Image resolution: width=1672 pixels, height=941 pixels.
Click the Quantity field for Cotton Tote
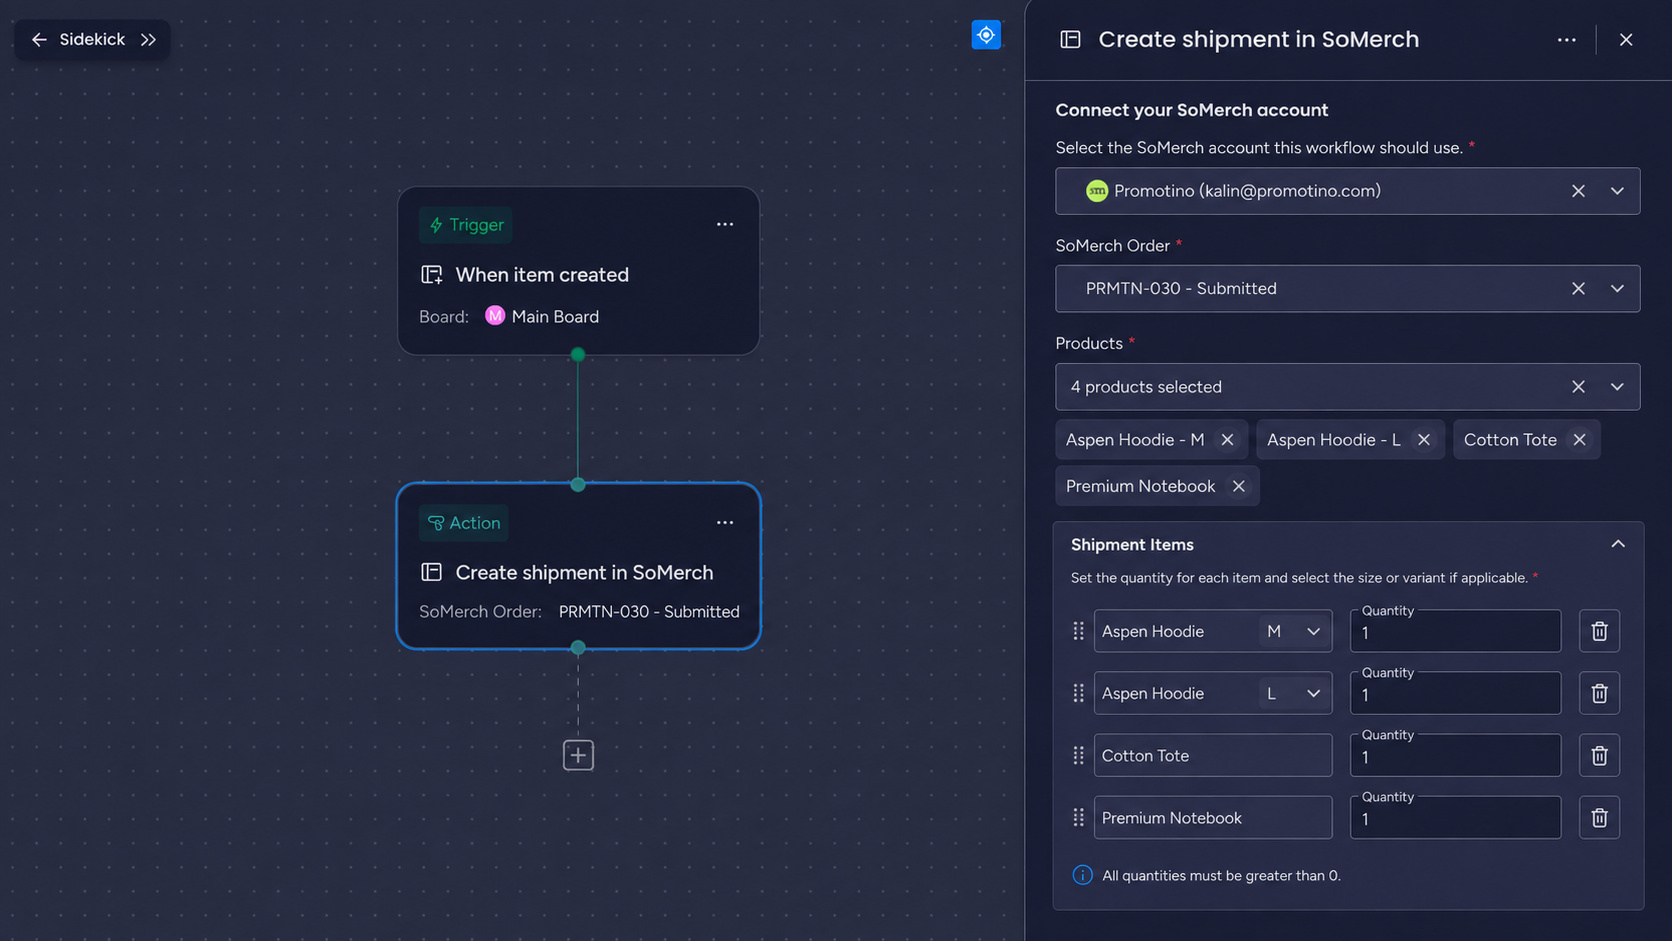[x=1456, y=756]
